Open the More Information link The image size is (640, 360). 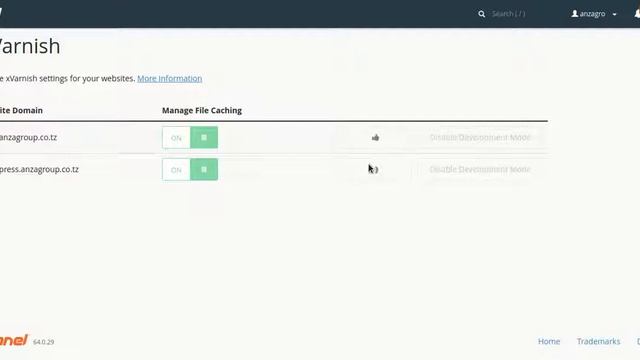coord(169,78)
